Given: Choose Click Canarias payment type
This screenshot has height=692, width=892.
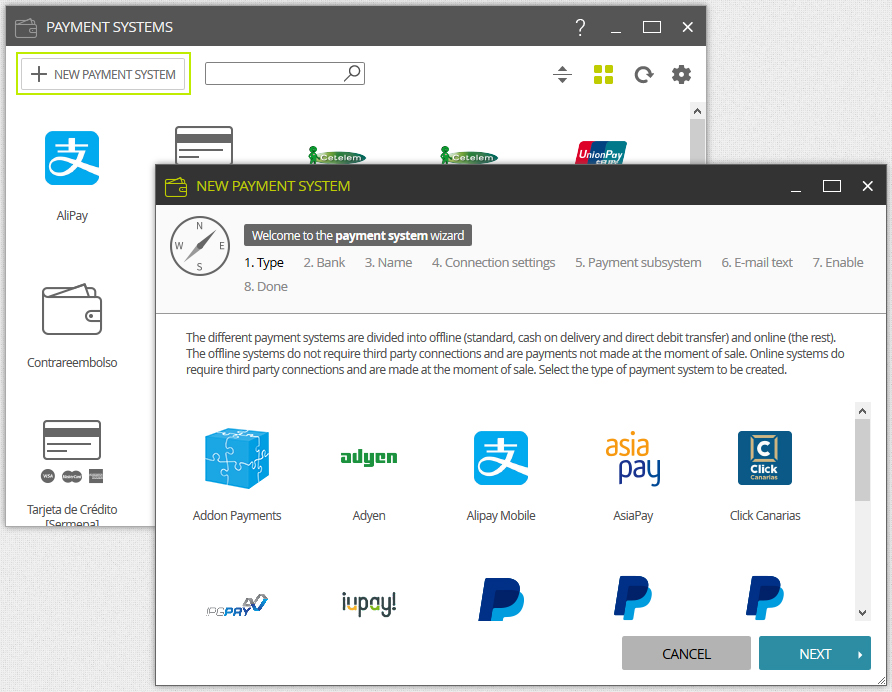Looking at the screenshot, I should (x=765, y=458).
